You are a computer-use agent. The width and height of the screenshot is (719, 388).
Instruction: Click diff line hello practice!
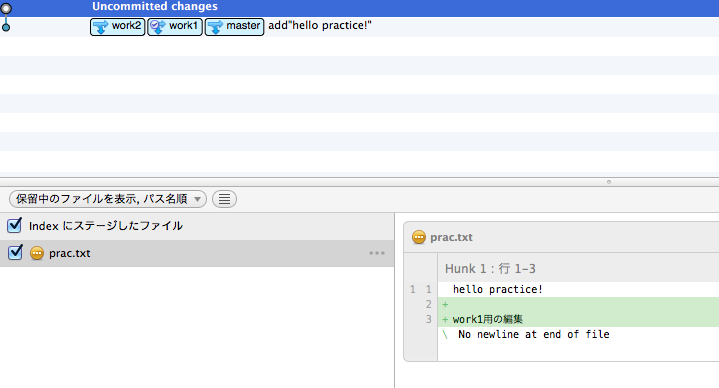(578, 289)
